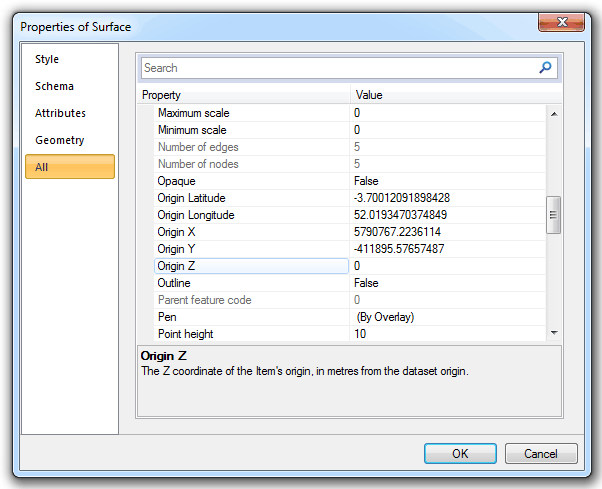Click the Point height value field
The width and height of the screenshot is (602, 489).
pyautogui.click(x=448, y=334)
